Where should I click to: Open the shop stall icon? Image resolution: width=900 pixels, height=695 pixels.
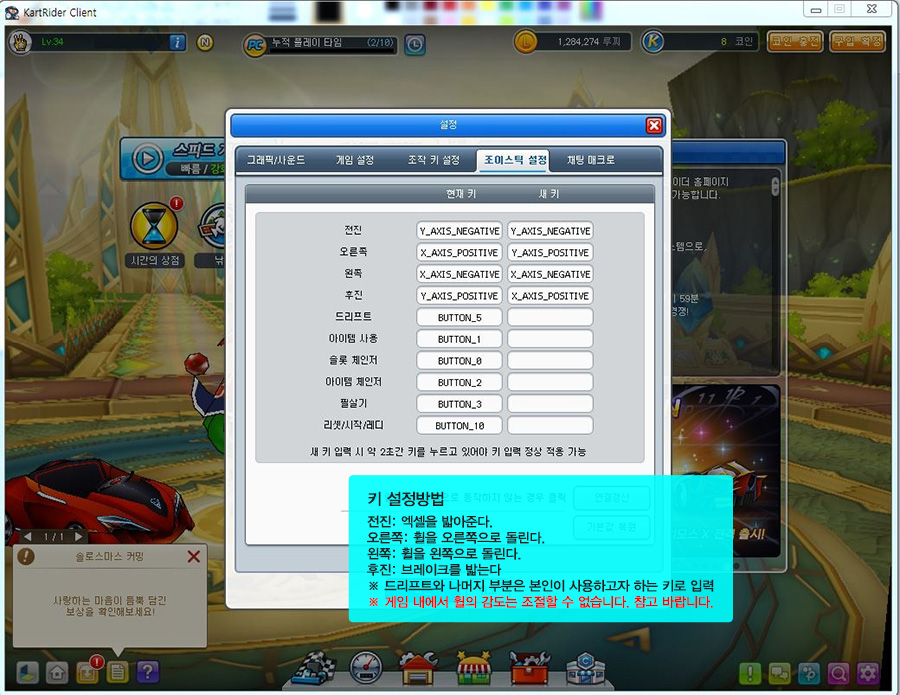472,668
